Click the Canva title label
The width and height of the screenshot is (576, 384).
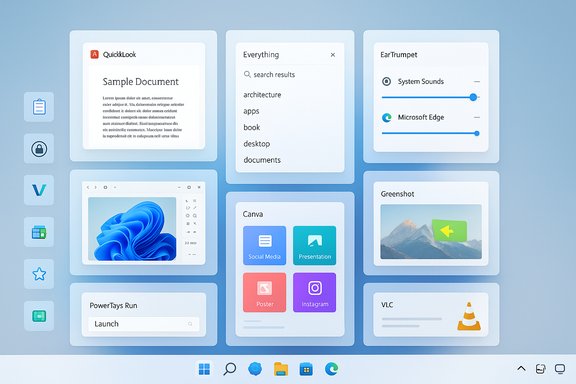[253, 214]
